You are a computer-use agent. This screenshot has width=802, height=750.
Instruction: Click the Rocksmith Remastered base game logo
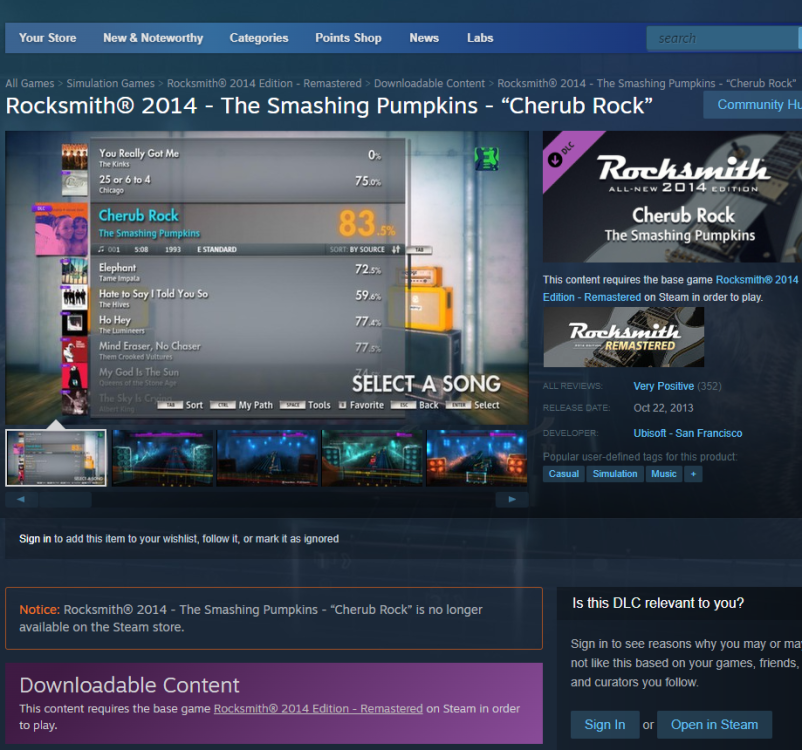pyautogui.click(x=623, y=337)
